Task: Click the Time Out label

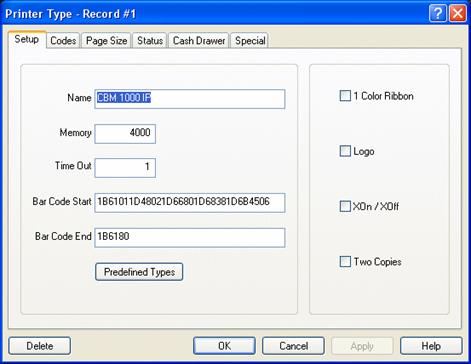Action: [73, 166]
